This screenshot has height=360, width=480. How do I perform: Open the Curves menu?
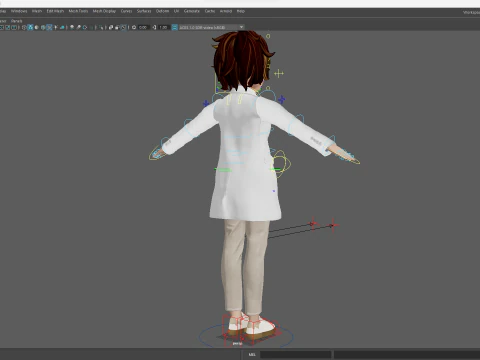pos(126,11)
